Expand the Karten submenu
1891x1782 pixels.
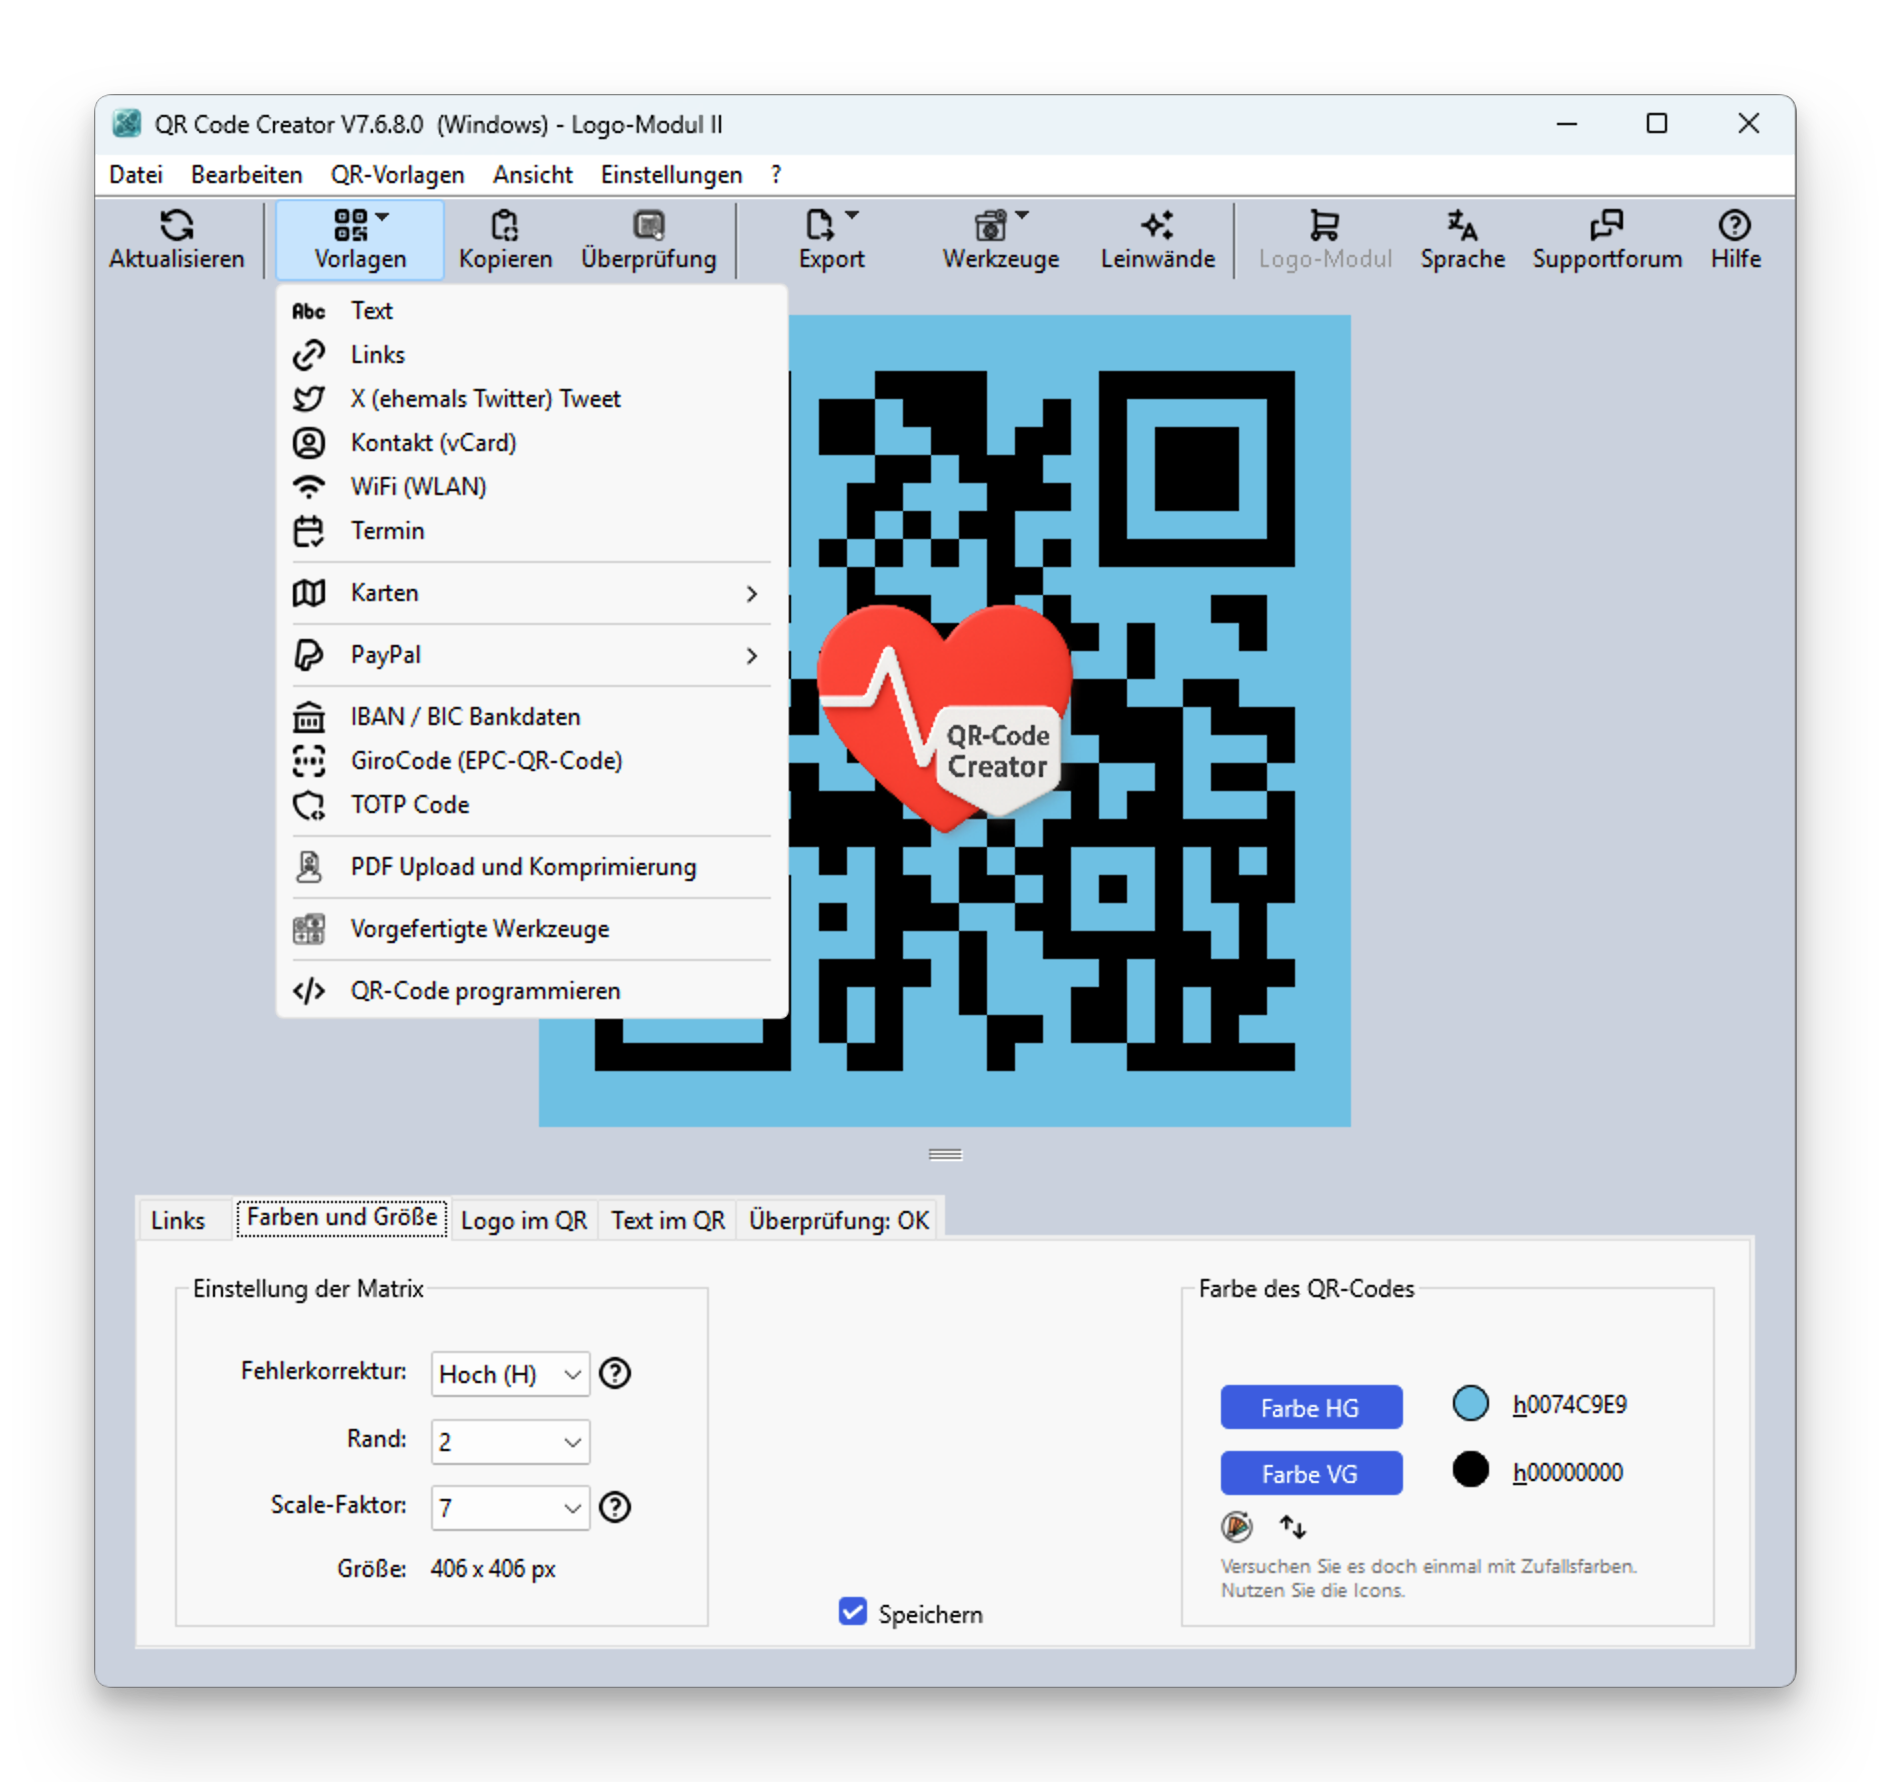531,593
